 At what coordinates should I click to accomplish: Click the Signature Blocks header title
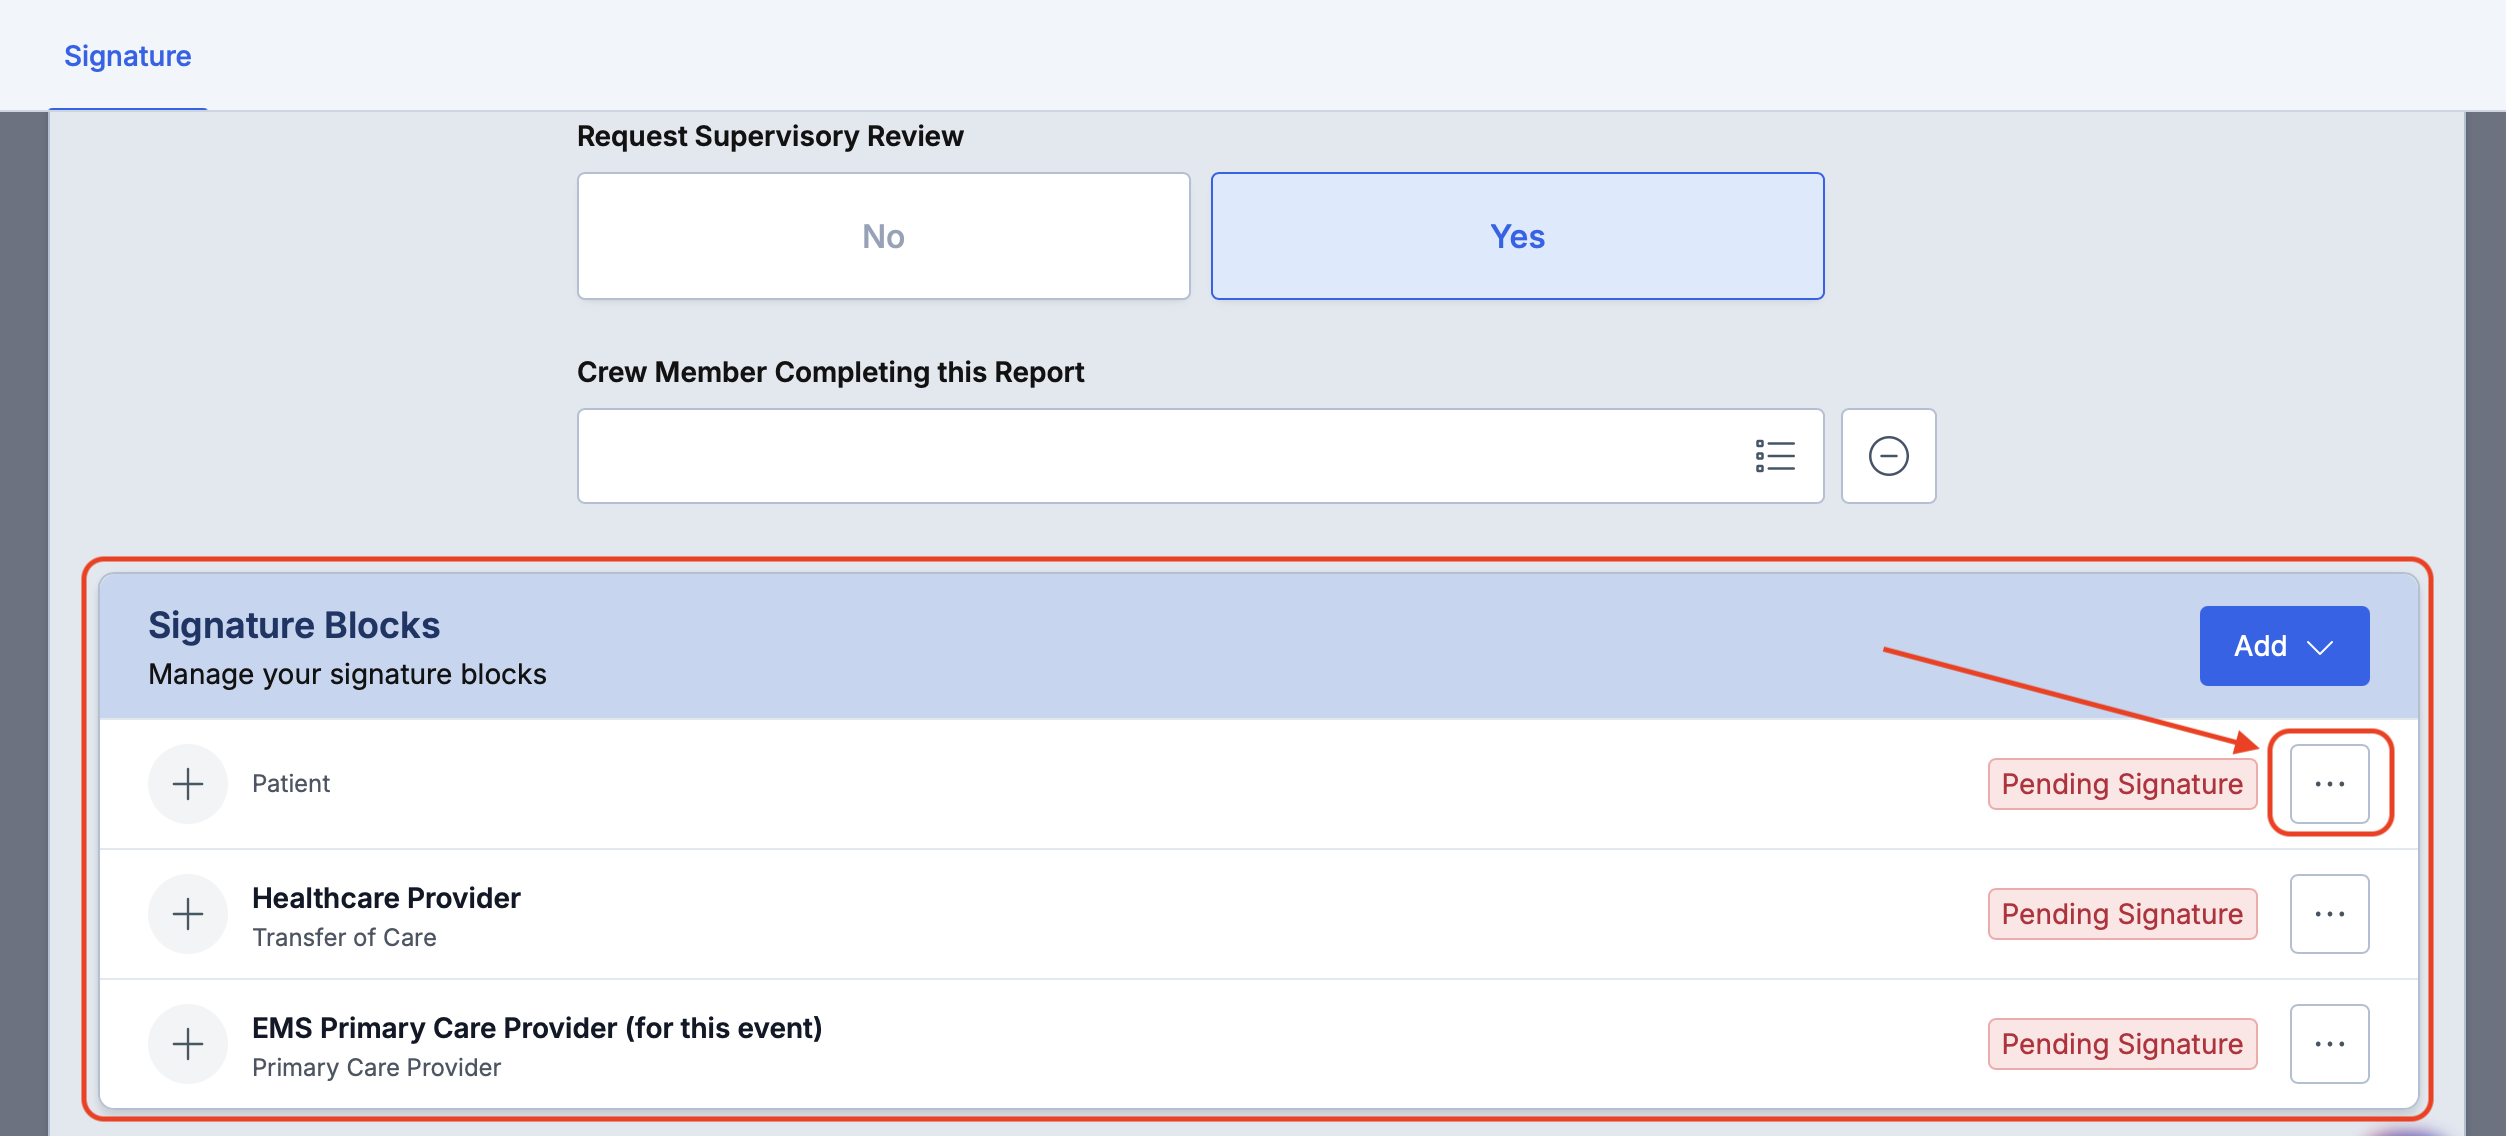coord(294,625)
